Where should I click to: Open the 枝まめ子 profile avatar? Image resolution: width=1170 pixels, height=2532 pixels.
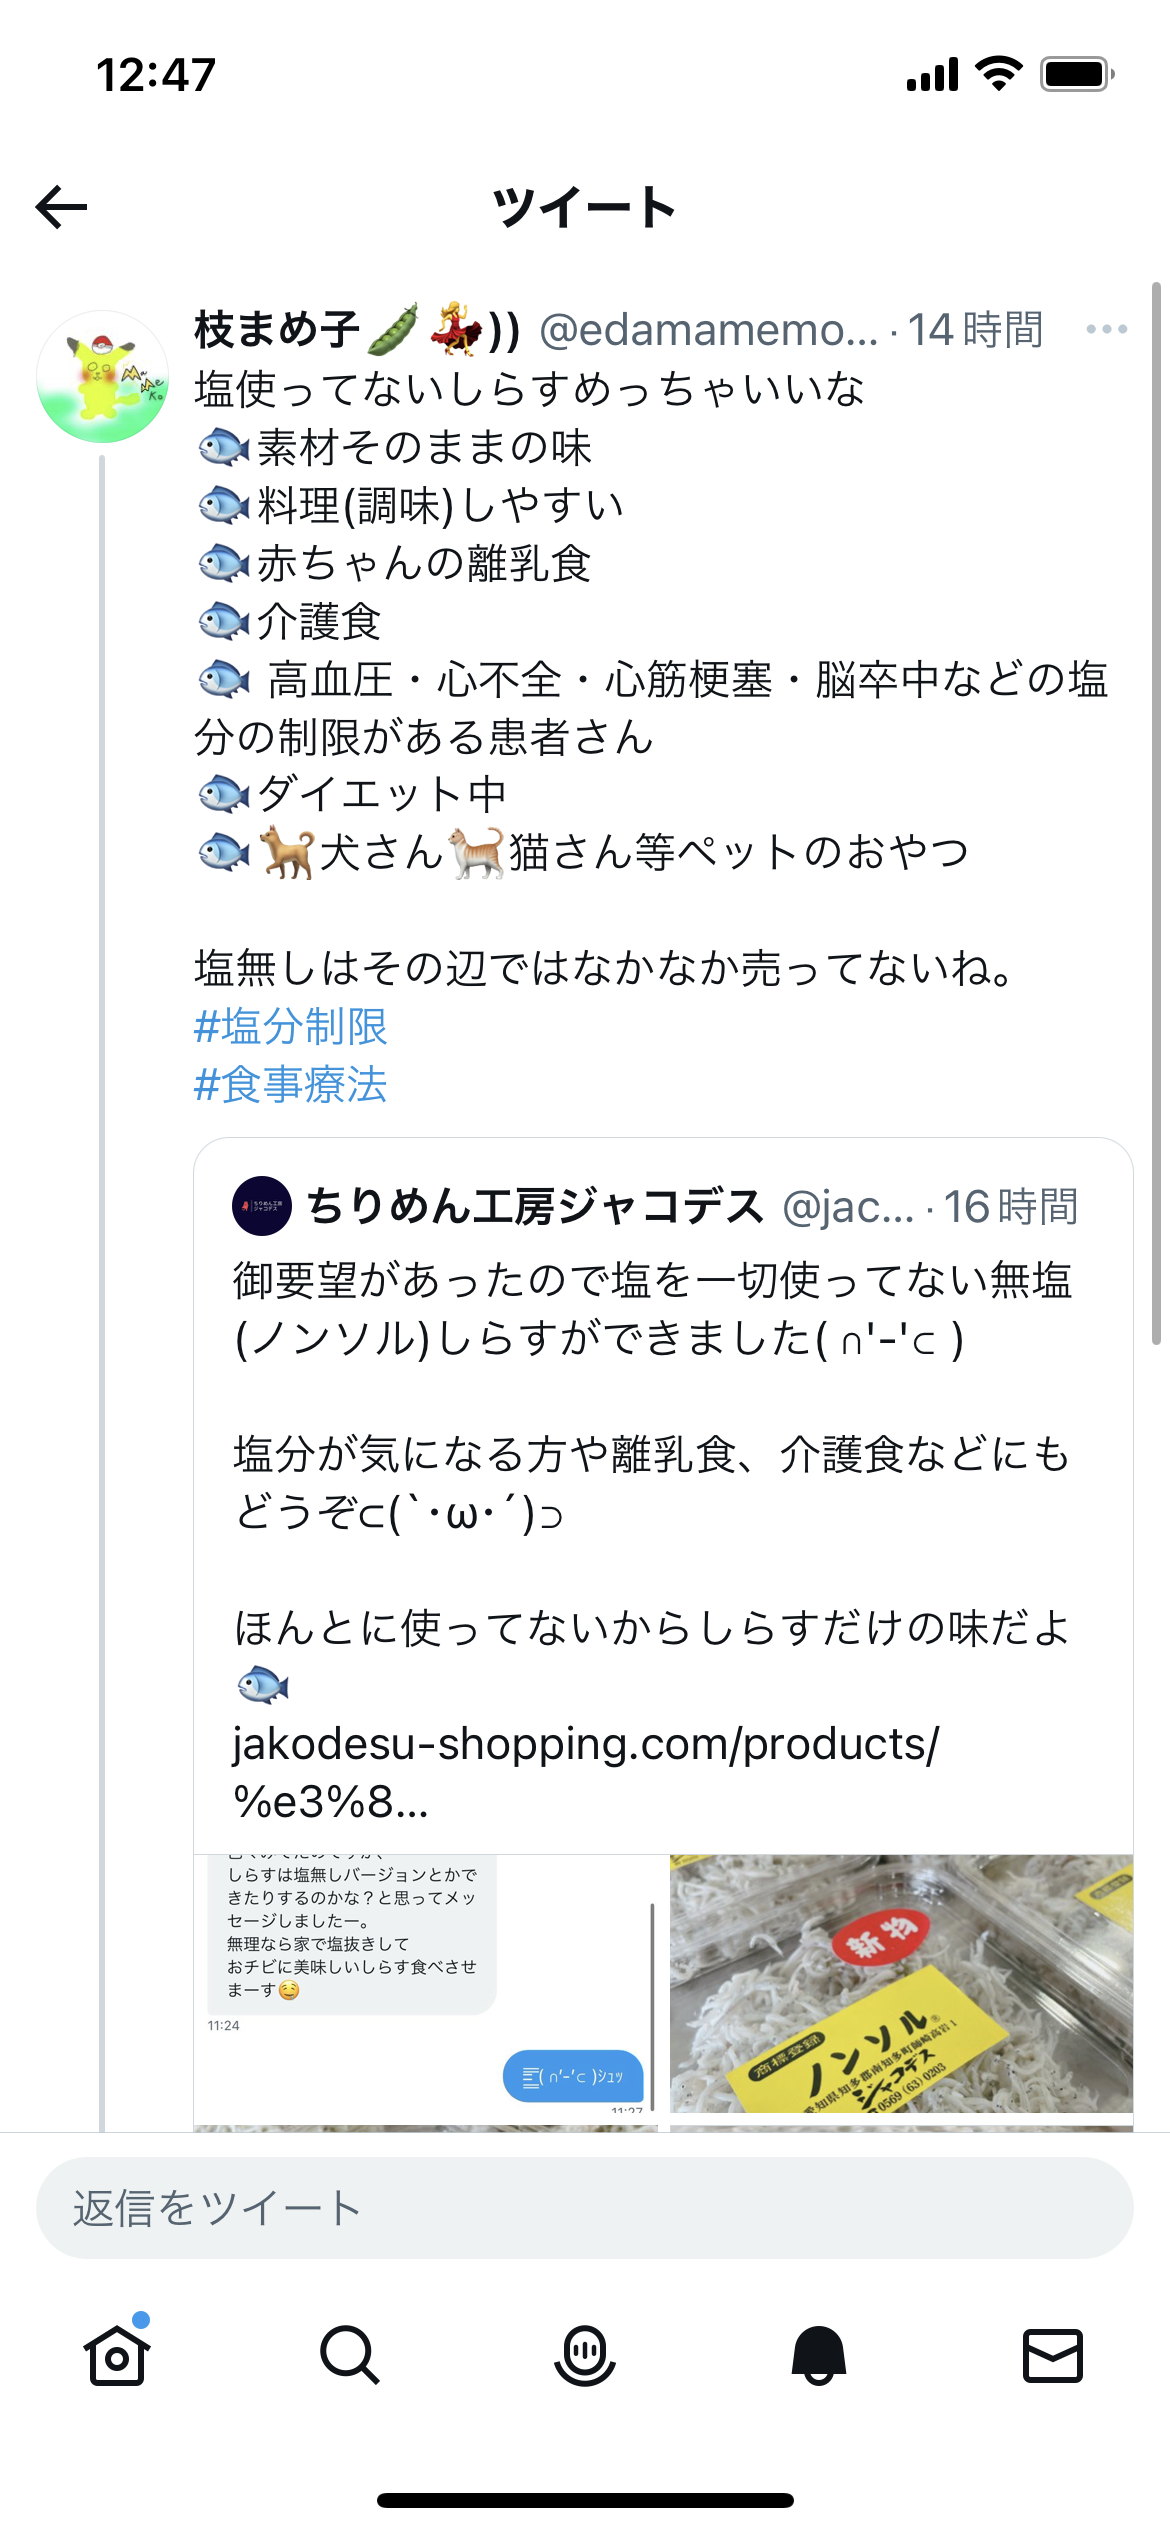(102, 377)
